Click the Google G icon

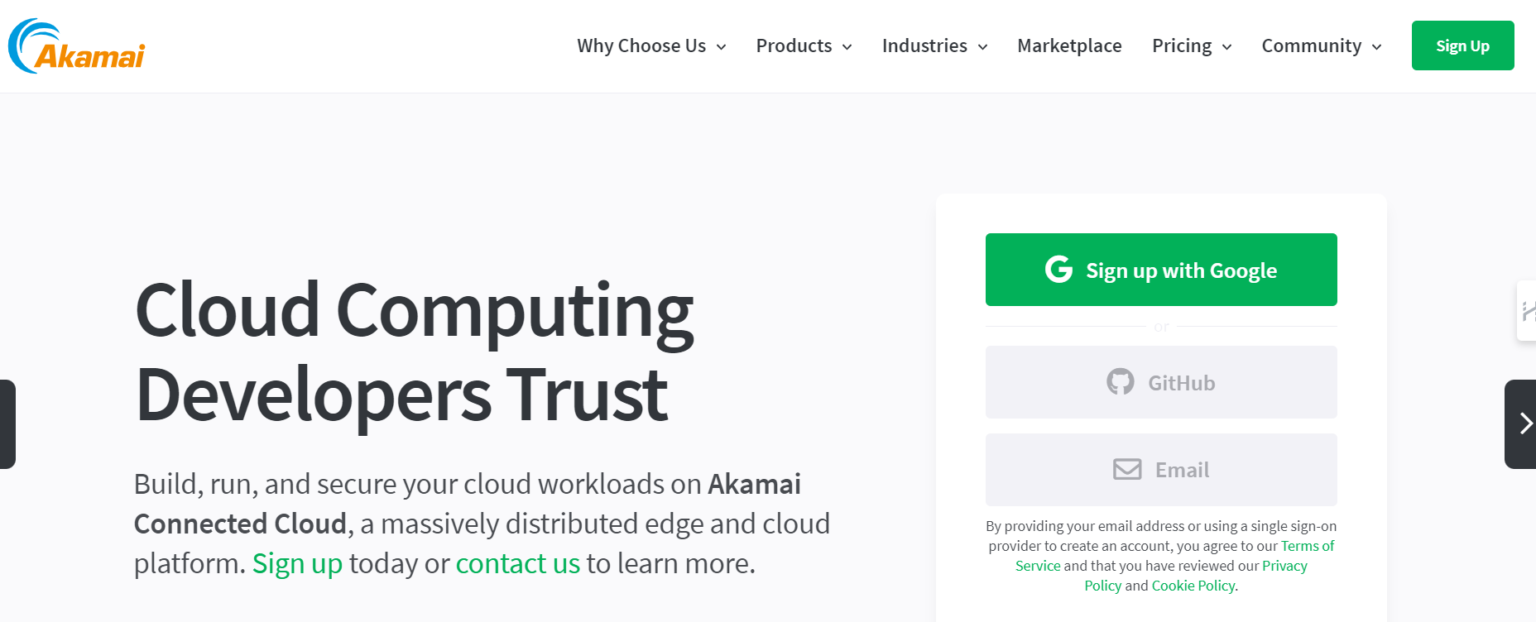pos(1058,269)
